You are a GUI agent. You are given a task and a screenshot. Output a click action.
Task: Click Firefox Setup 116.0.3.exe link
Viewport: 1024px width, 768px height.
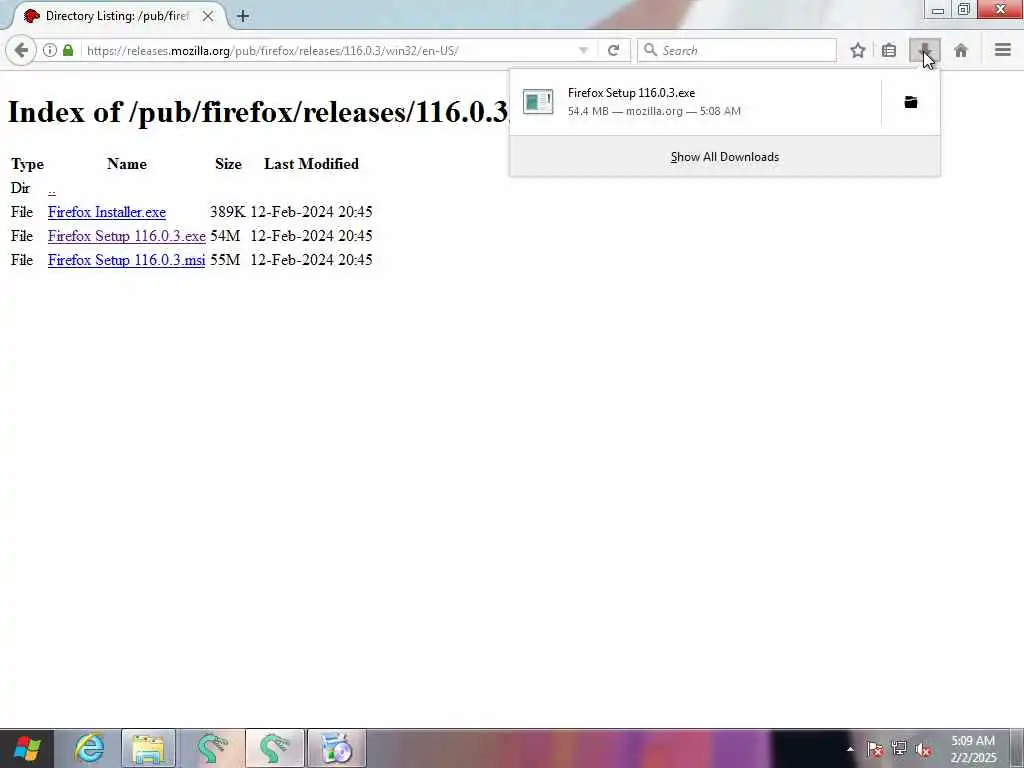[x=127, y=236]
